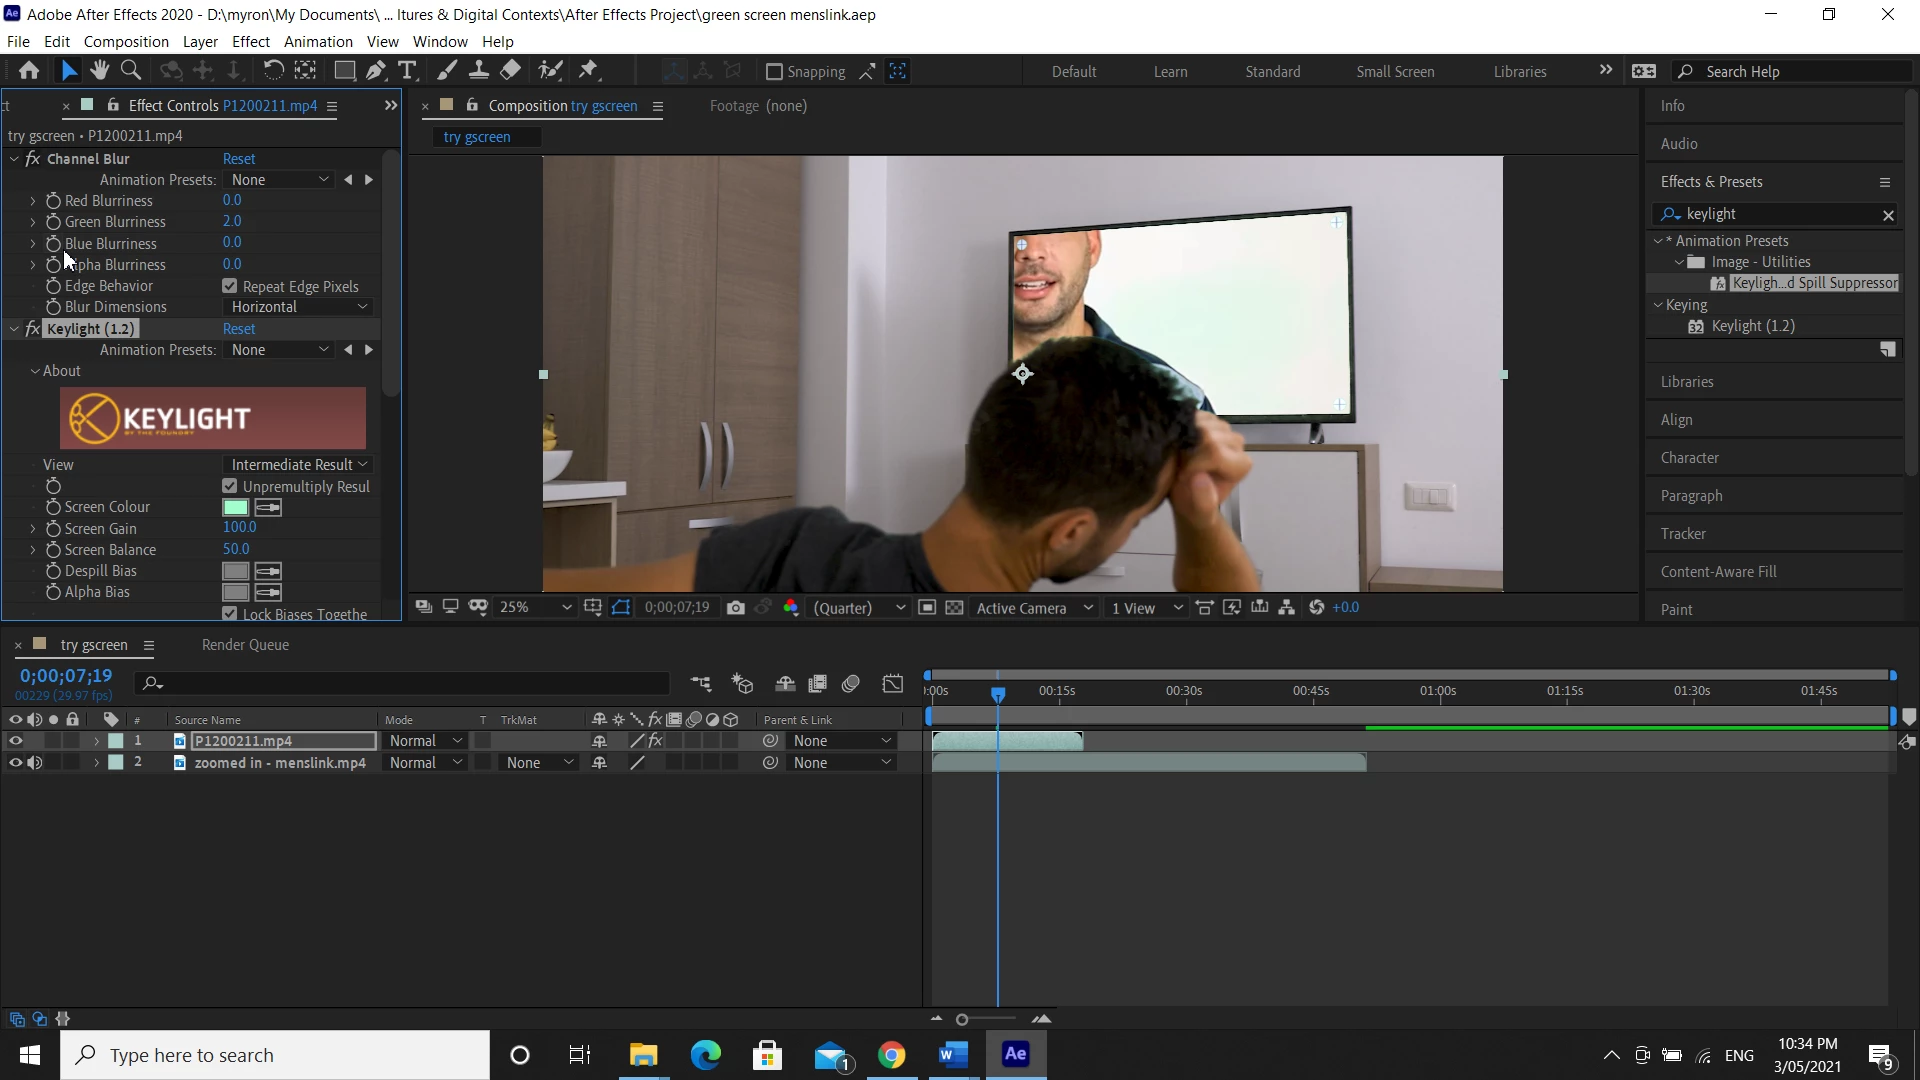Open the Composition menu
Viewport: 1920px width, 1080px height.
click(x=126, y=41)
